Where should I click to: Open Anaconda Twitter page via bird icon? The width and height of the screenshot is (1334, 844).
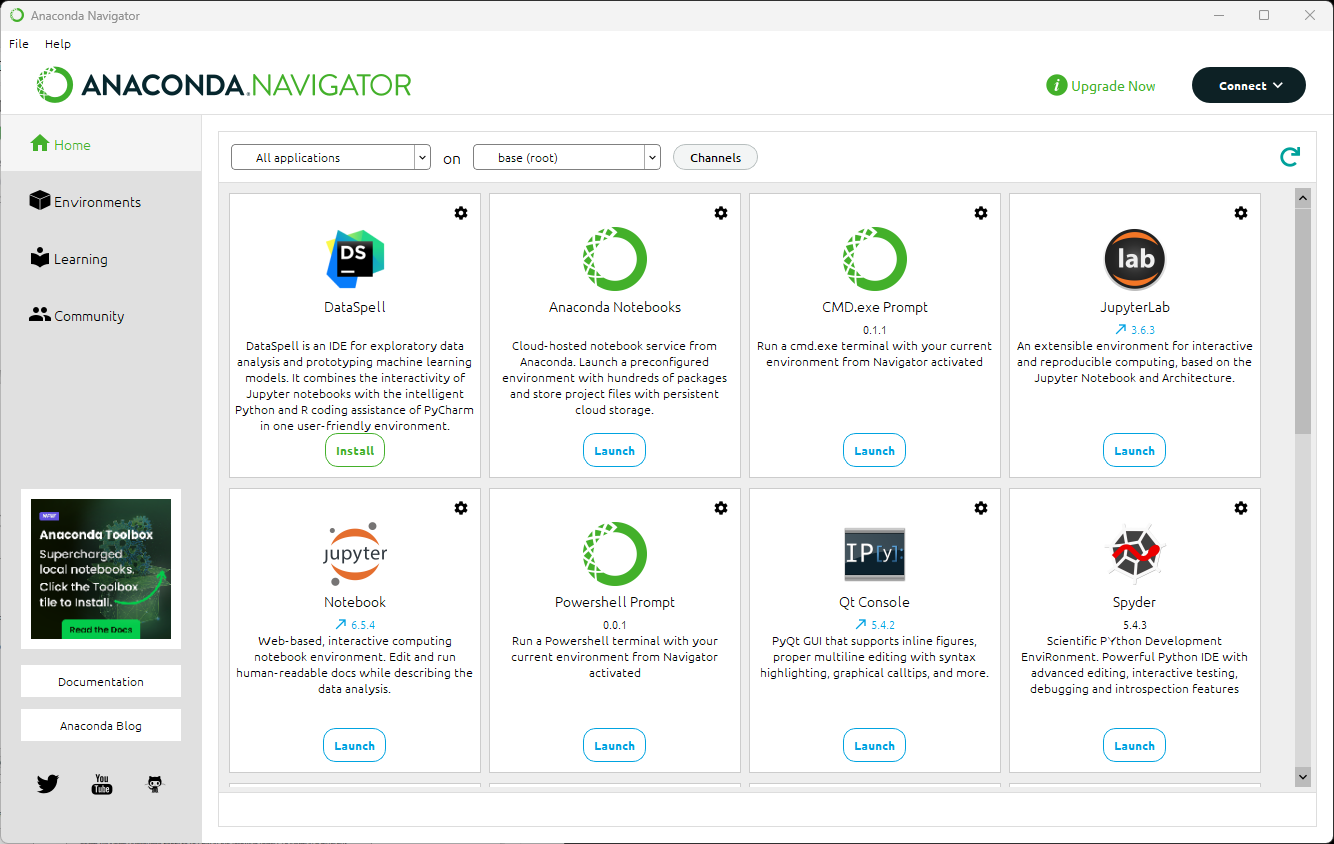[48, 784]
